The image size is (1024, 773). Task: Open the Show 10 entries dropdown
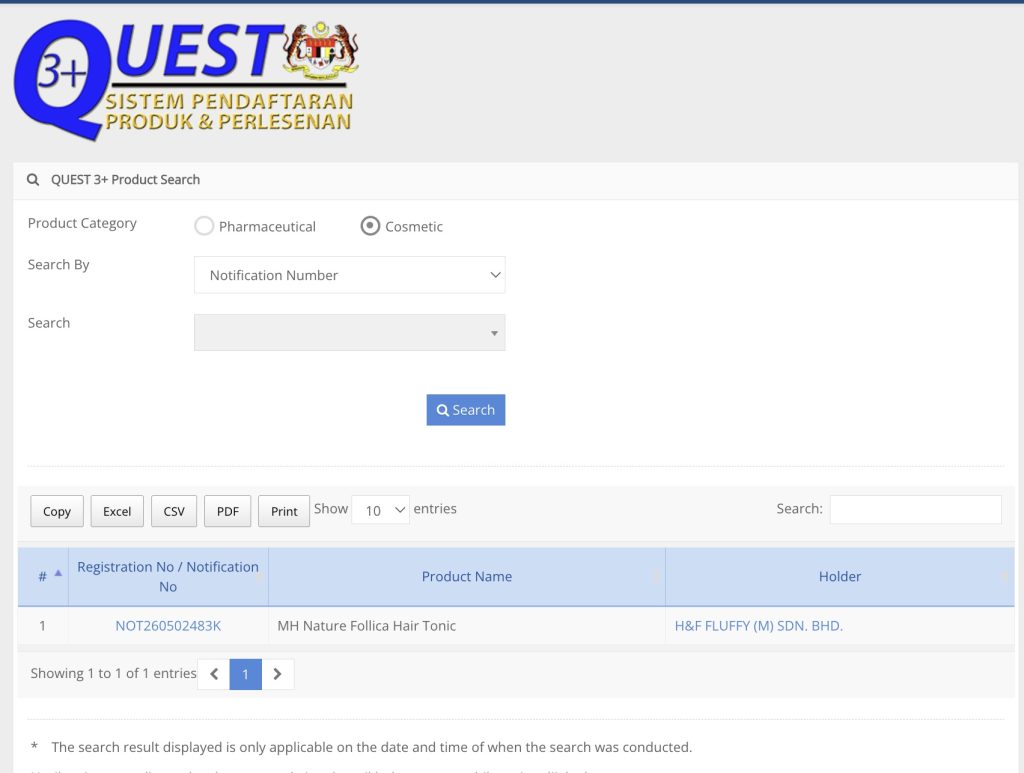coord(381,510)
